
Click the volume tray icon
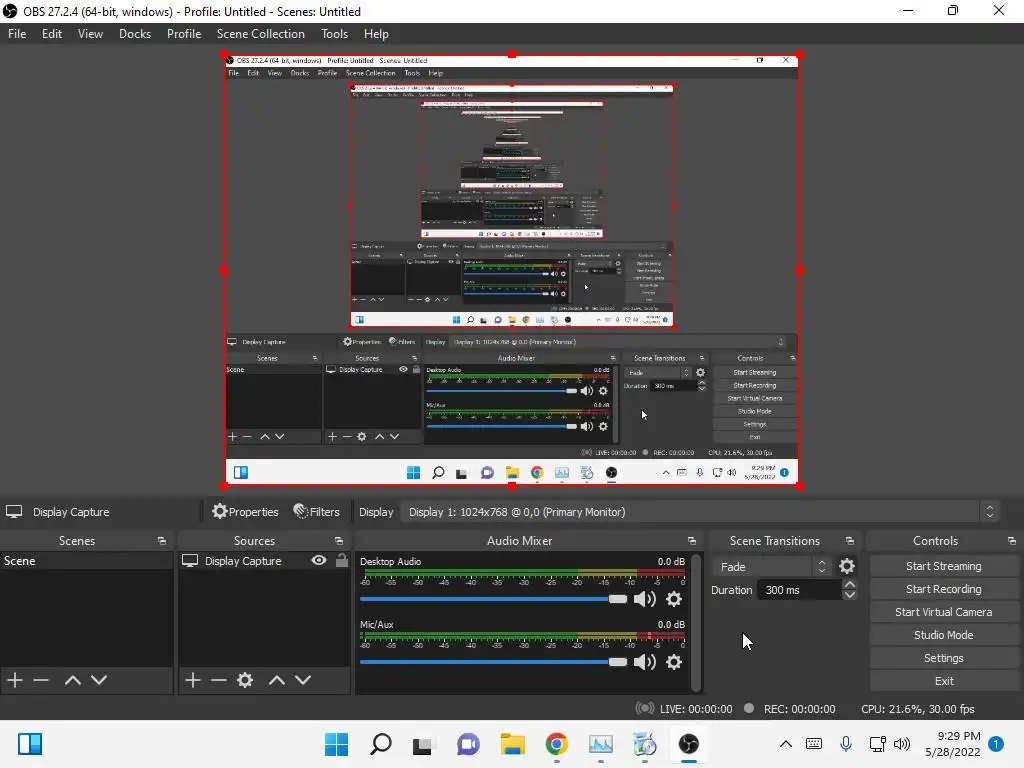click(x=902, y=744)
